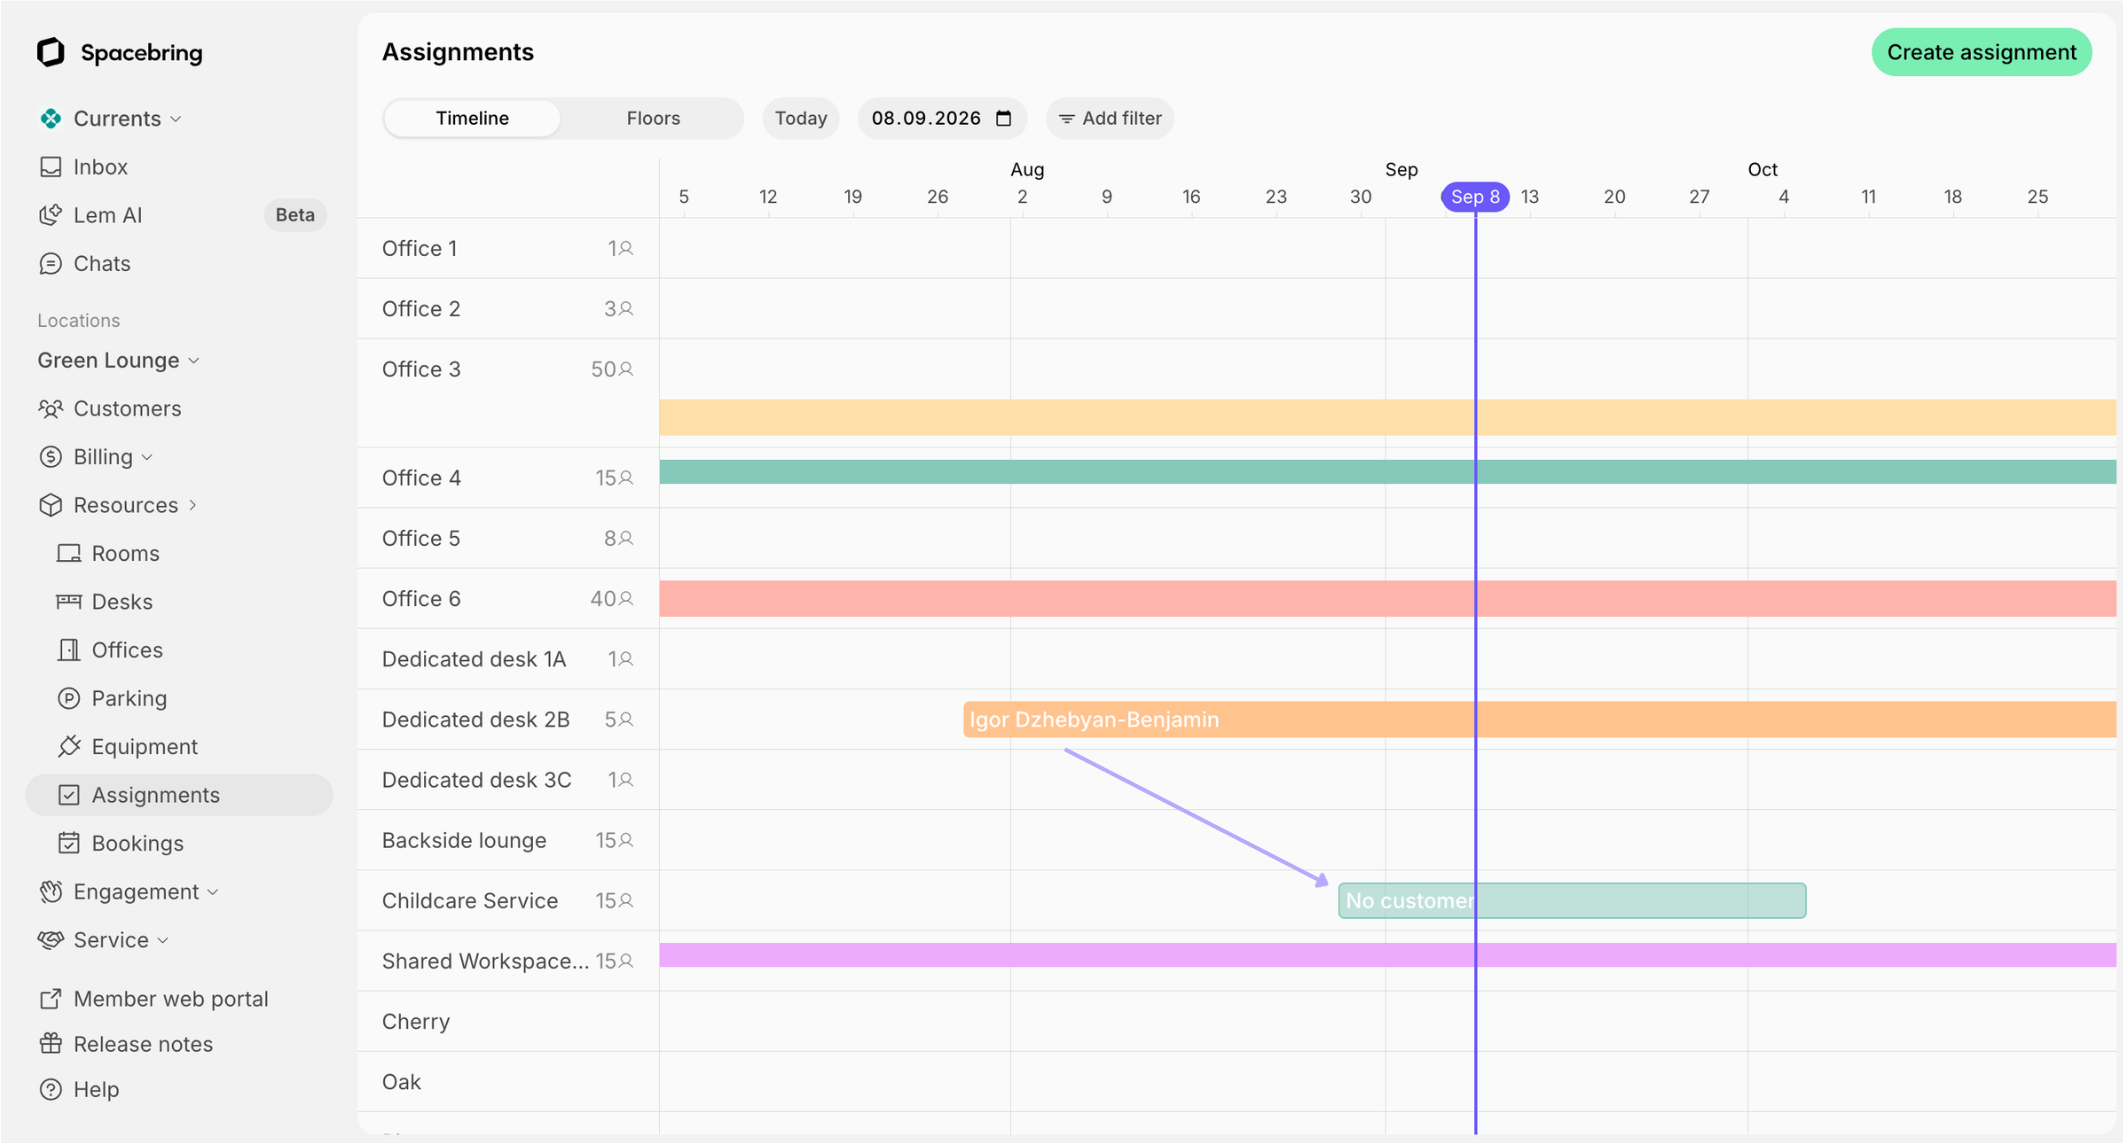This screenshot has width=2123, height=1143.
Task: Expand the Engagement submenu chevron
Action: [213, 892]
